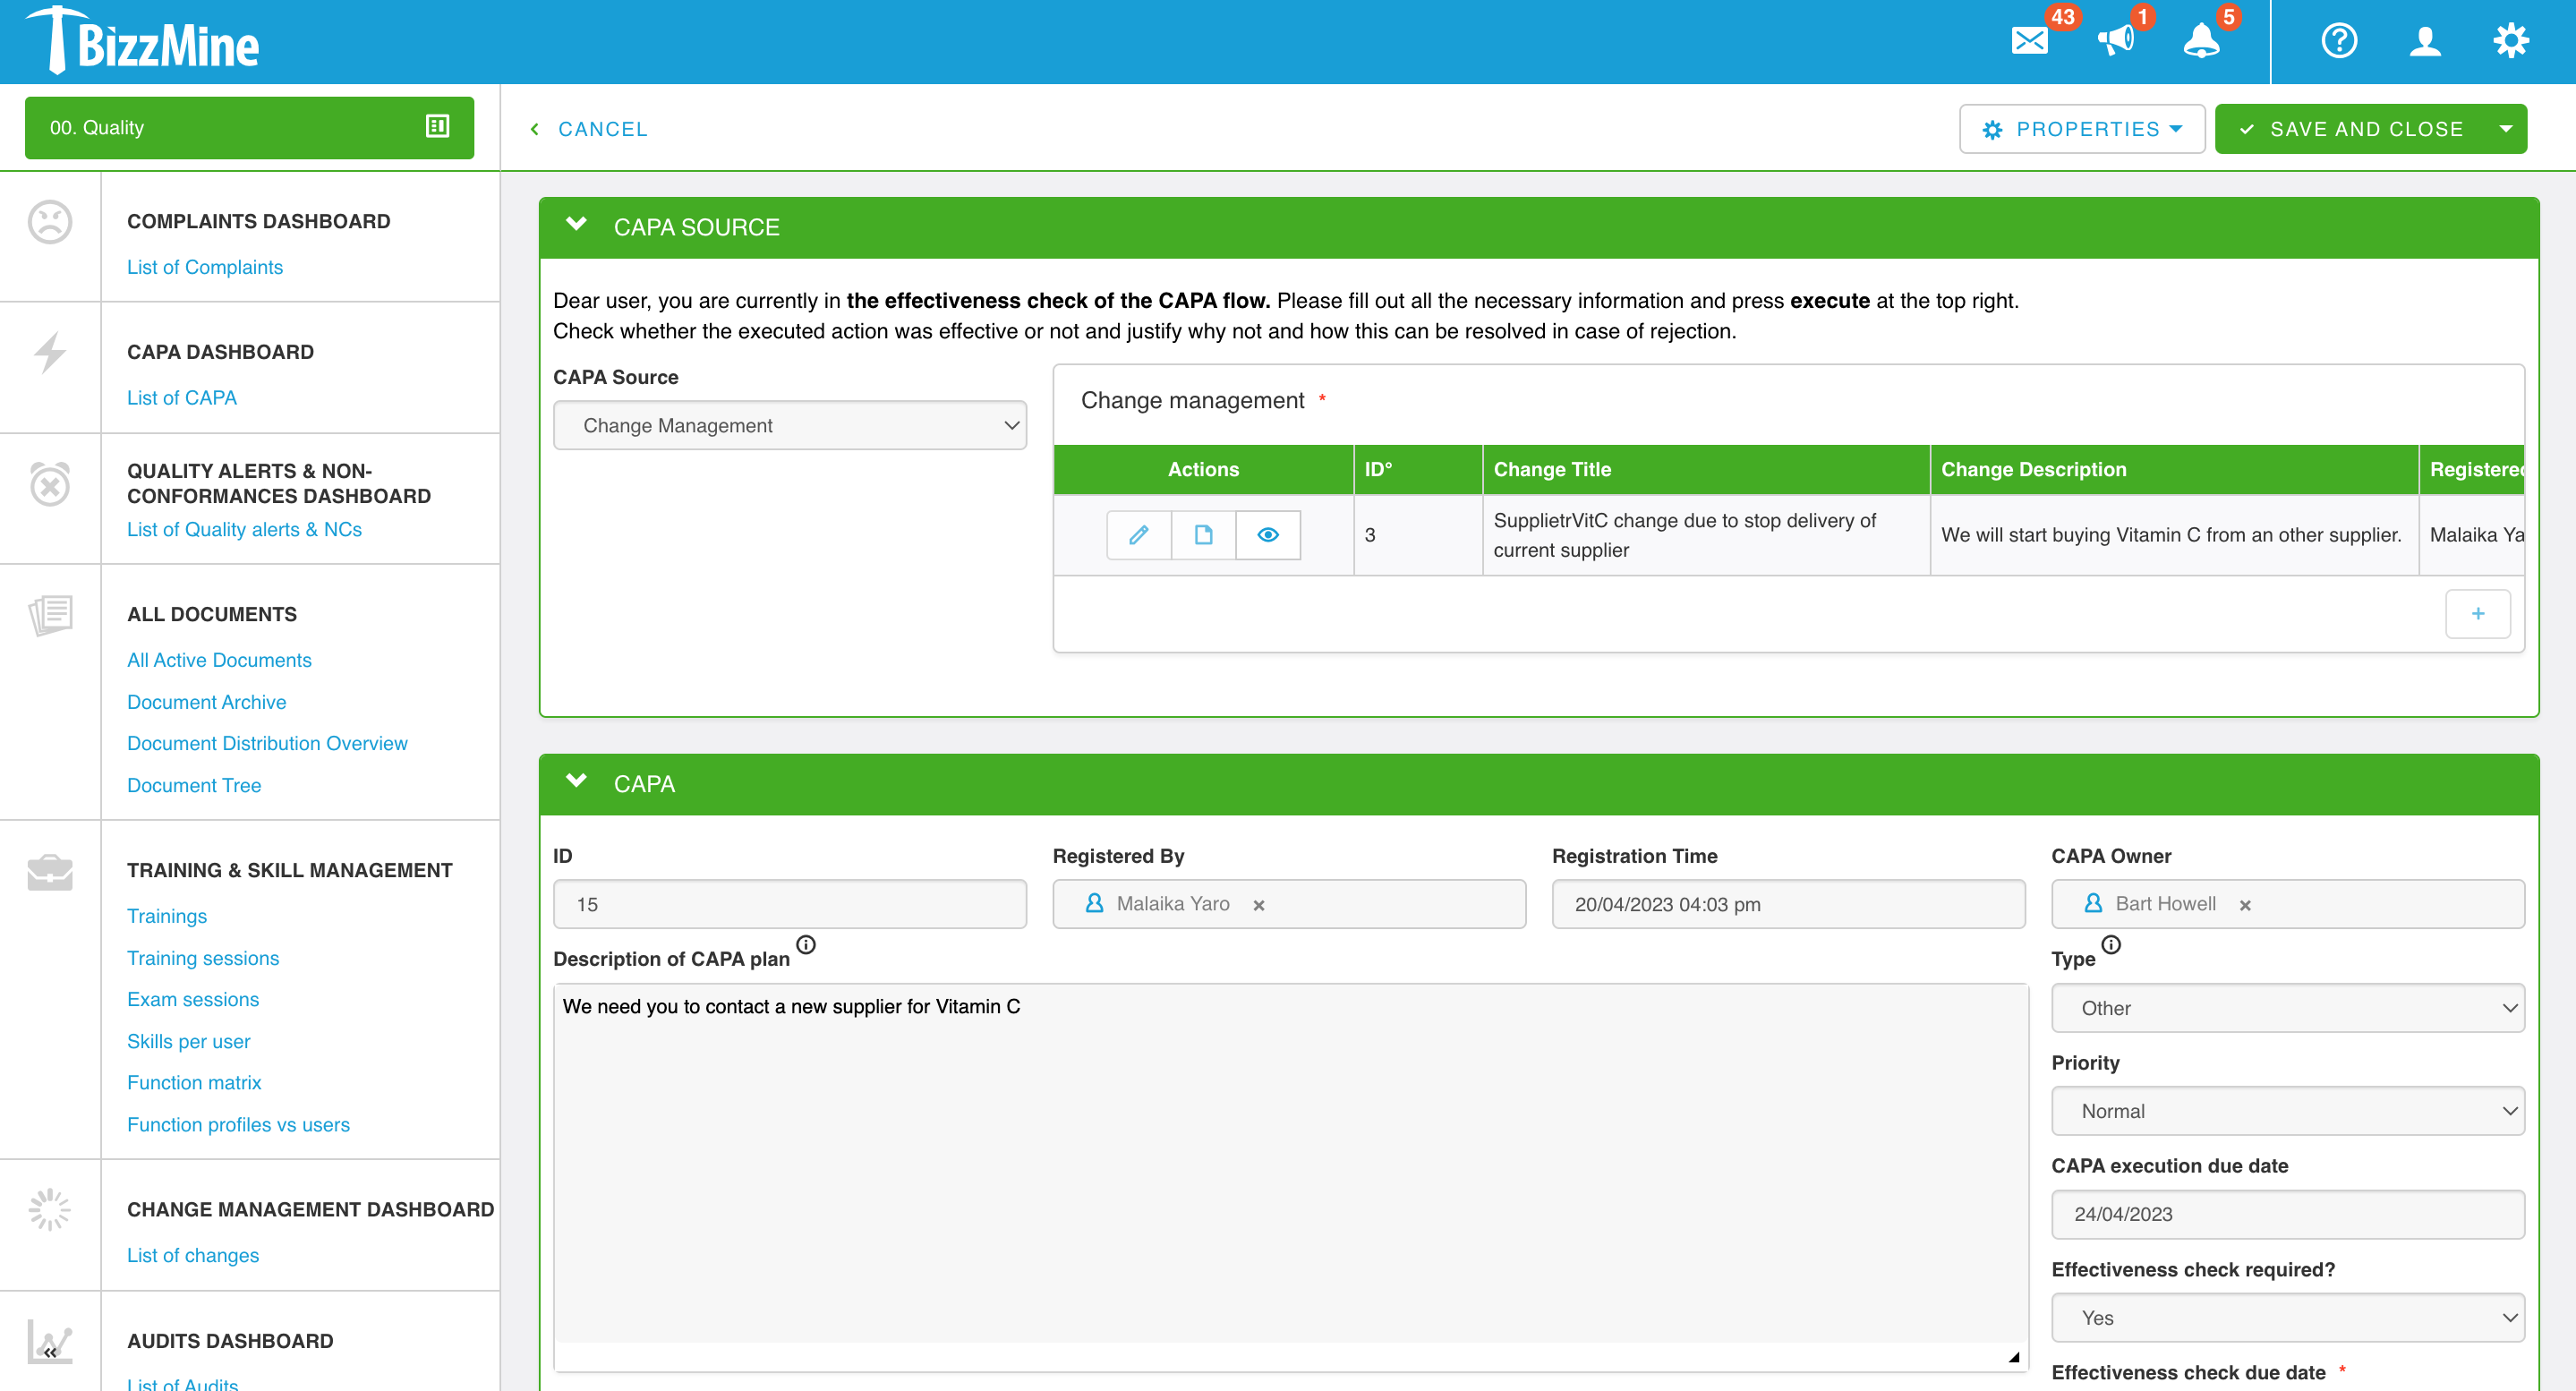Open Trainings link
Screen dimensions: 2576x1391
[x=167, y=916]
